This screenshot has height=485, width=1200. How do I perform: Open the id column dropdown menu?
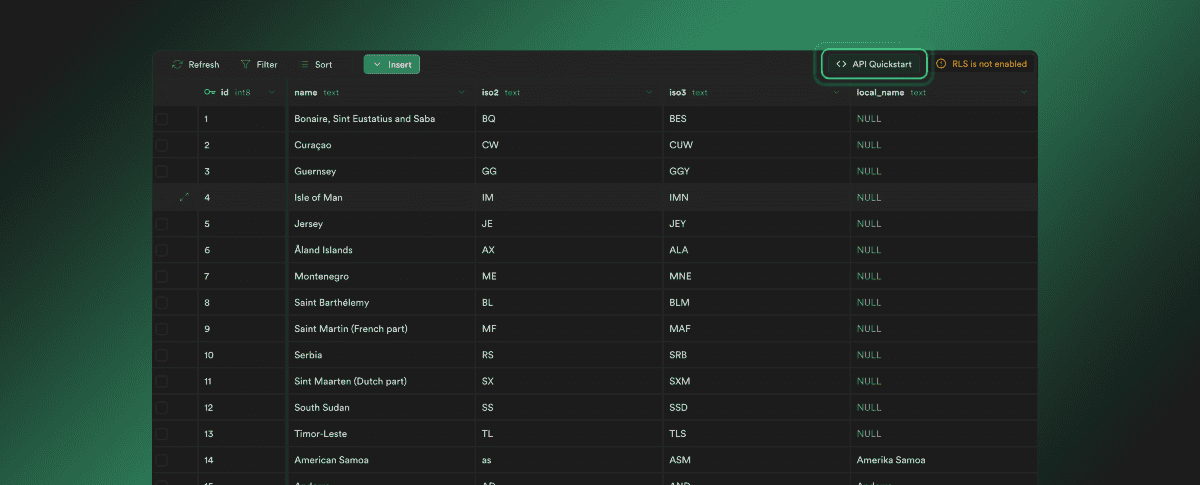(x=272, y=93)
